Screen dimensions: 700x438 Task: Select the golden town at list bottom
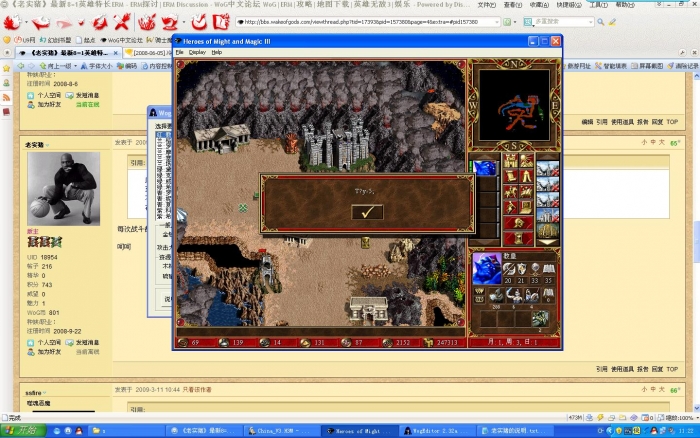(548, 231)
